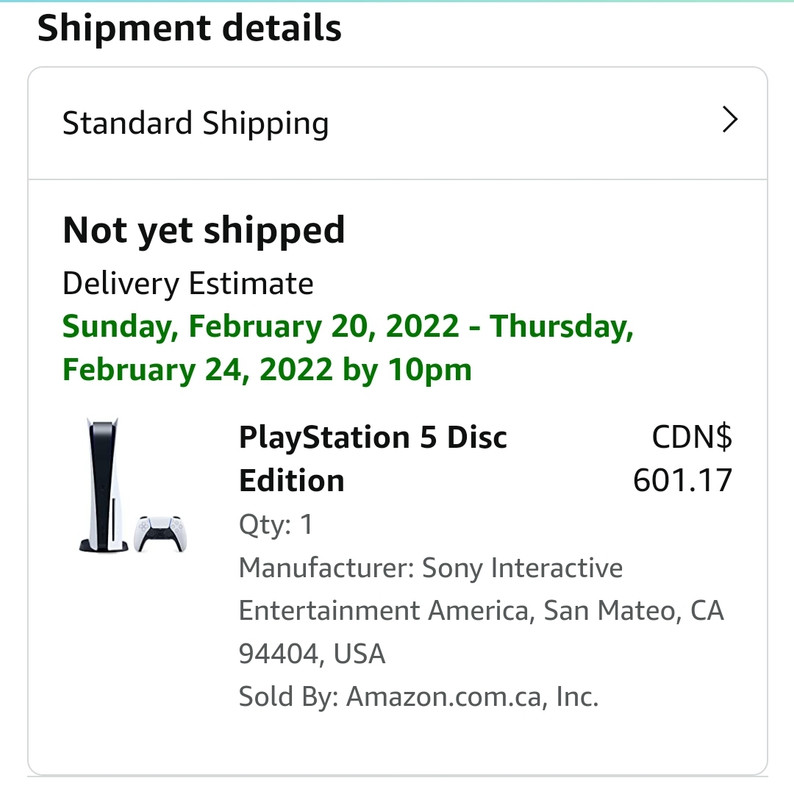Open the Standard Shipping label

pyautogui.click(x=195, y=124)
